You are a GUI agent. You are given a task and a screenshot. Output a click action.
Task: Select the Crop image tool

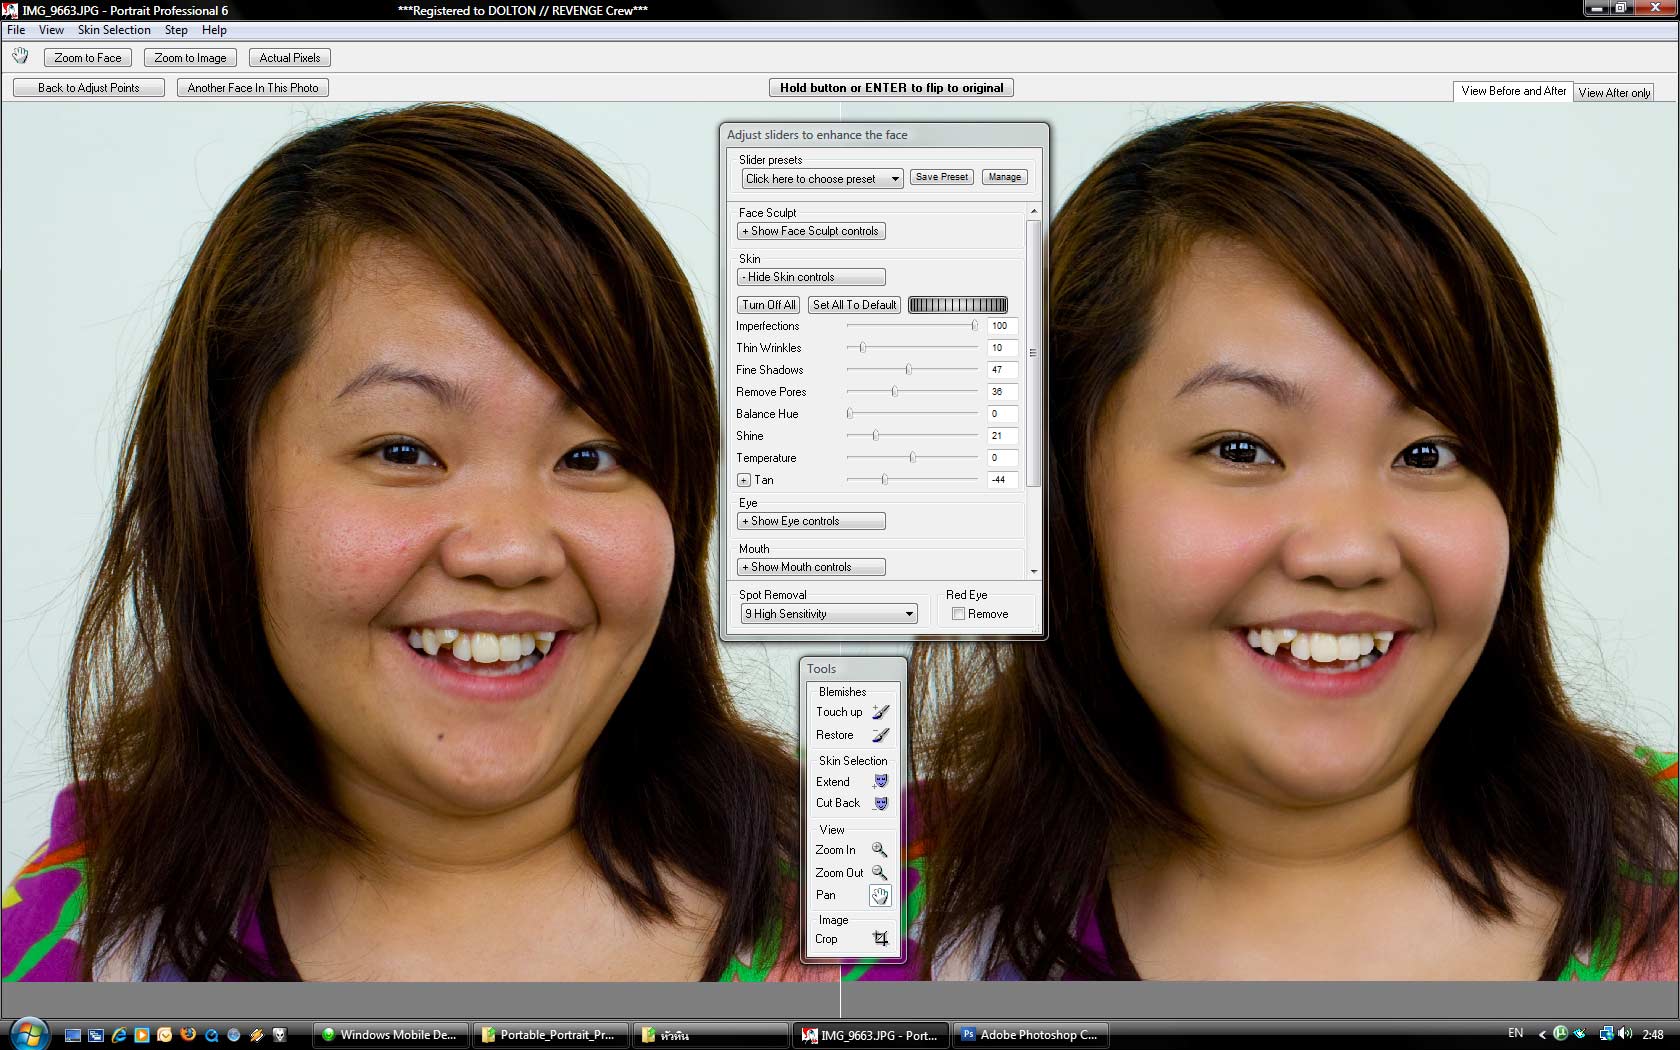[880, 939]
